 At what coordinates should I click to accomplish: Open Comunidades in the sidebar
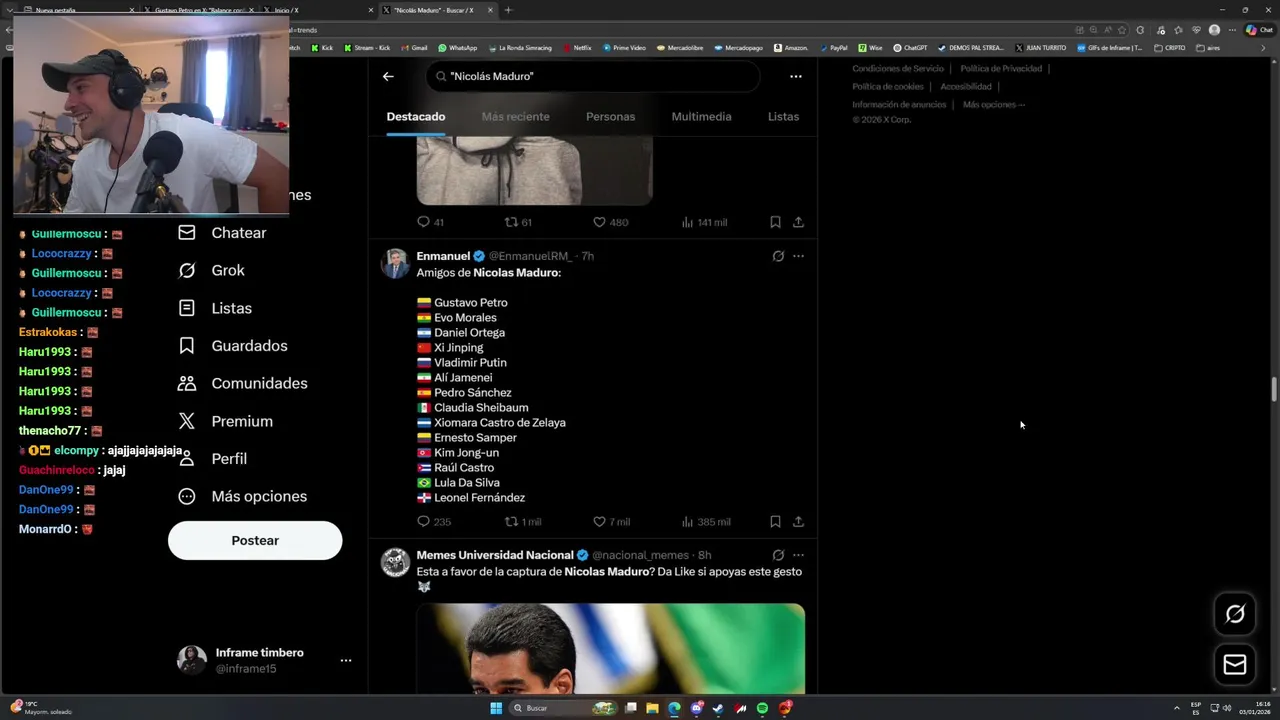(243, 384)
